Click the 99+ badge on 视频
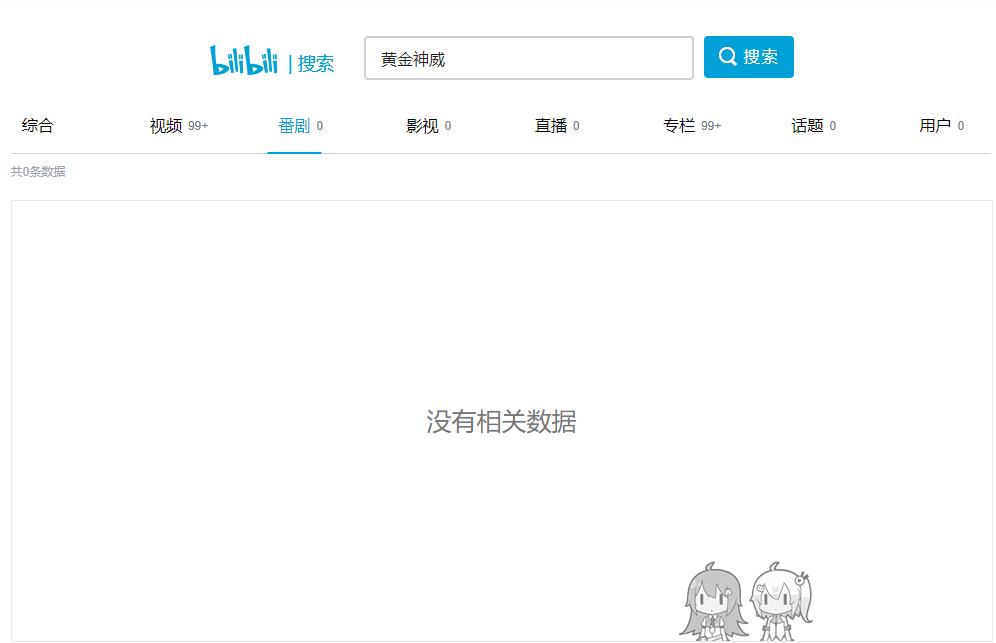Image resolution: width=996 pixels, height=643 pixels. point(197,126)
